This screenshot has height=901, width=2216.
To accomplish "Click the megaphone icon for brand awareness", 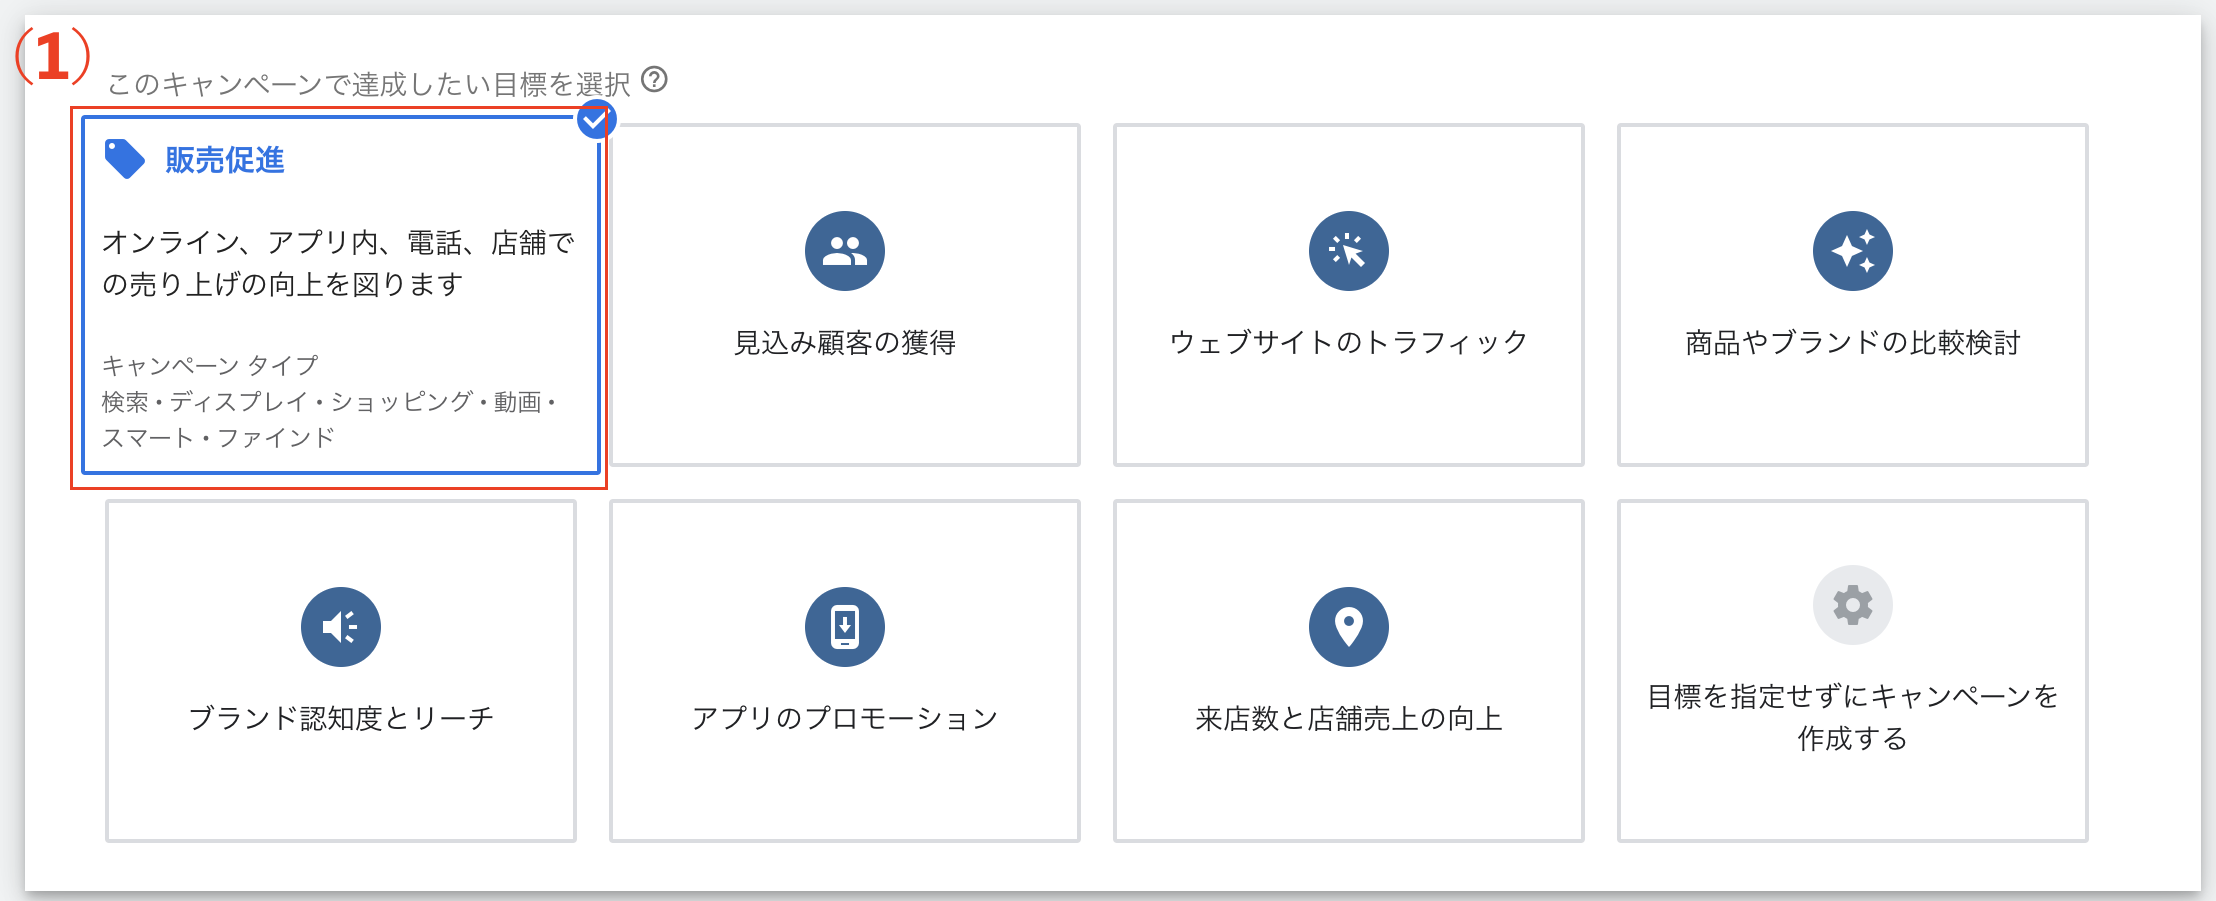I will [341, 627].
